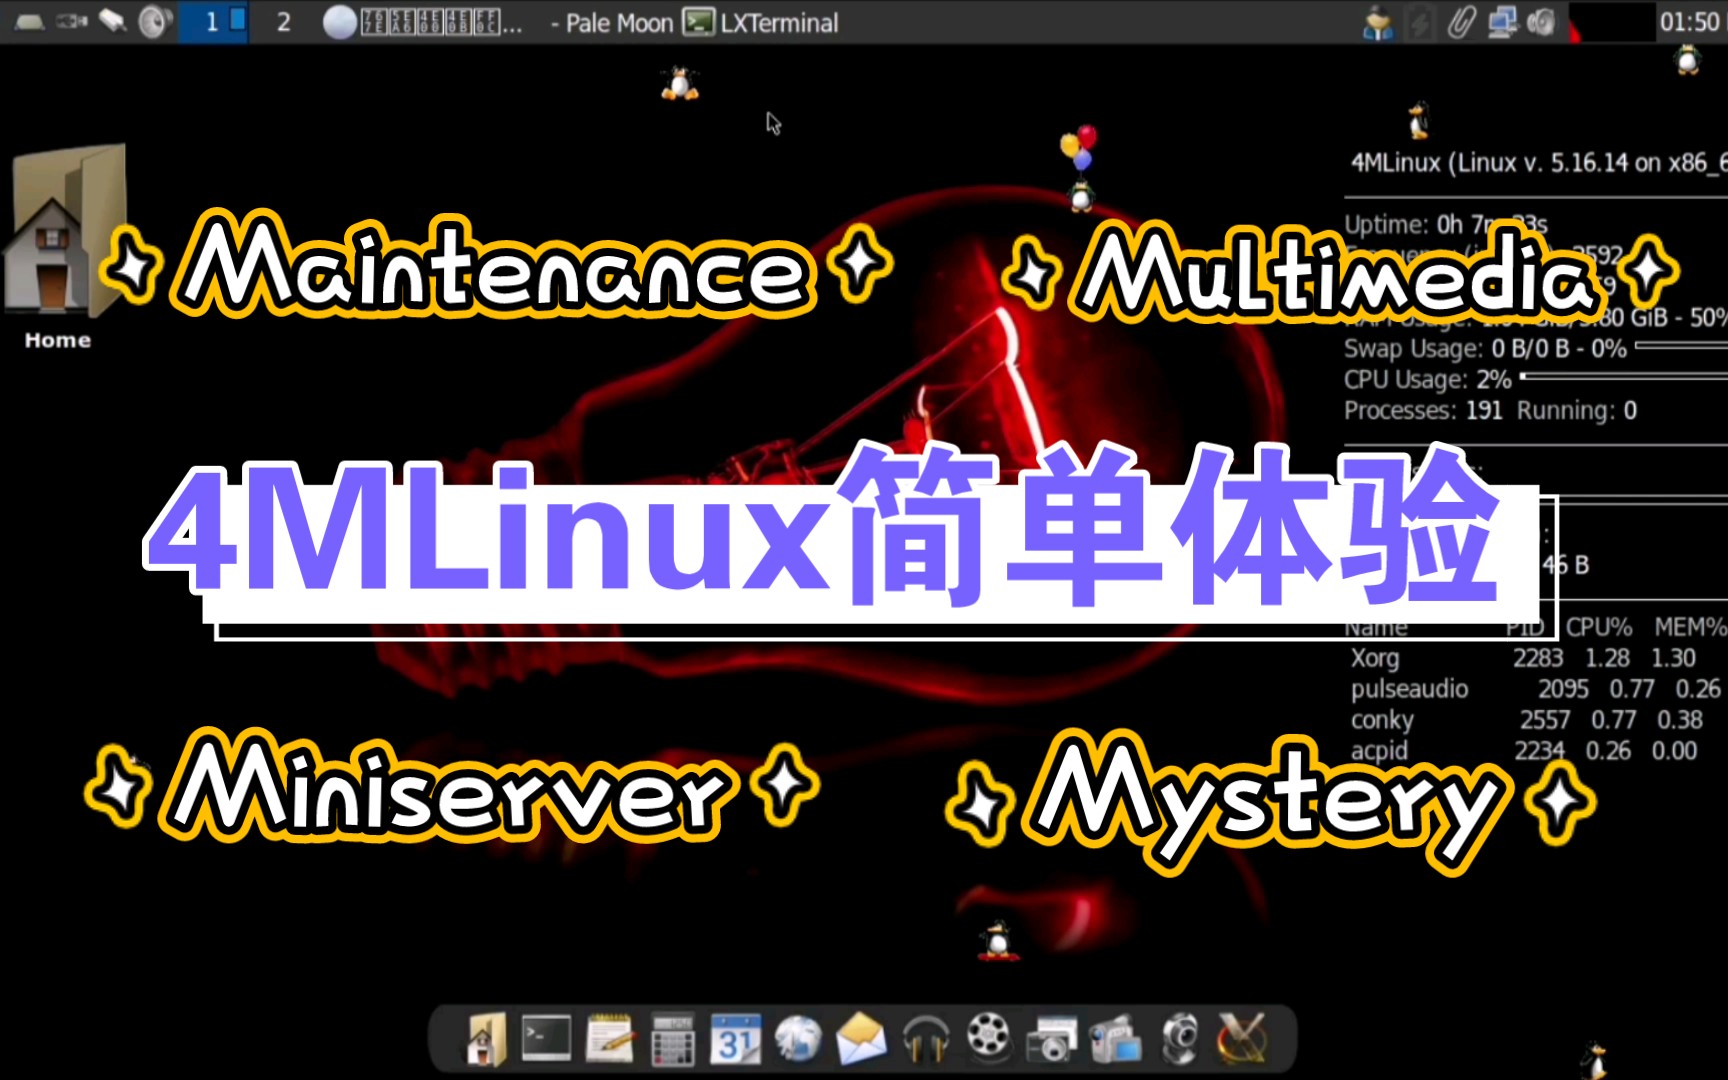
Task: Open the network computer tray icon
Action: tap(1503, 22)
